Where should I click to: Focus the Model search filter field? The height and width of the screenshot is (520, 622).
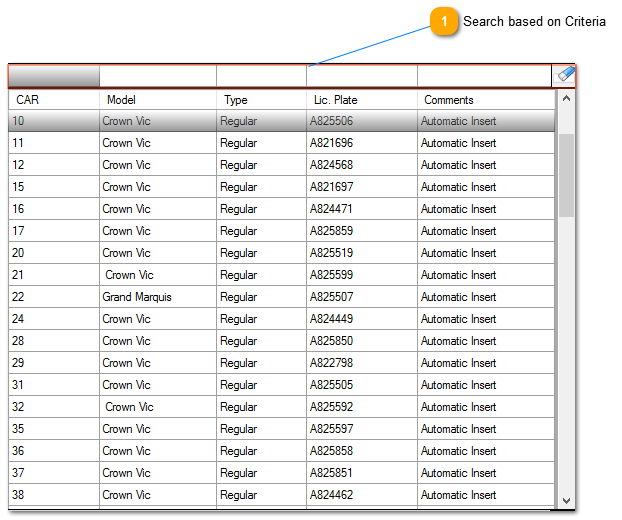pyautogui.click(x=157, y=76)
